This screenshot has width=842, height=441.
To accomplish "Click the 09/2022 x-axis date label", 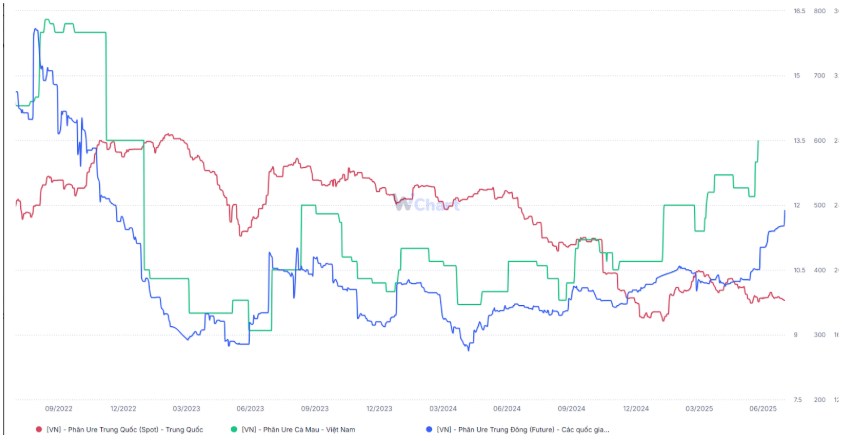I will (x=59, y=408).
